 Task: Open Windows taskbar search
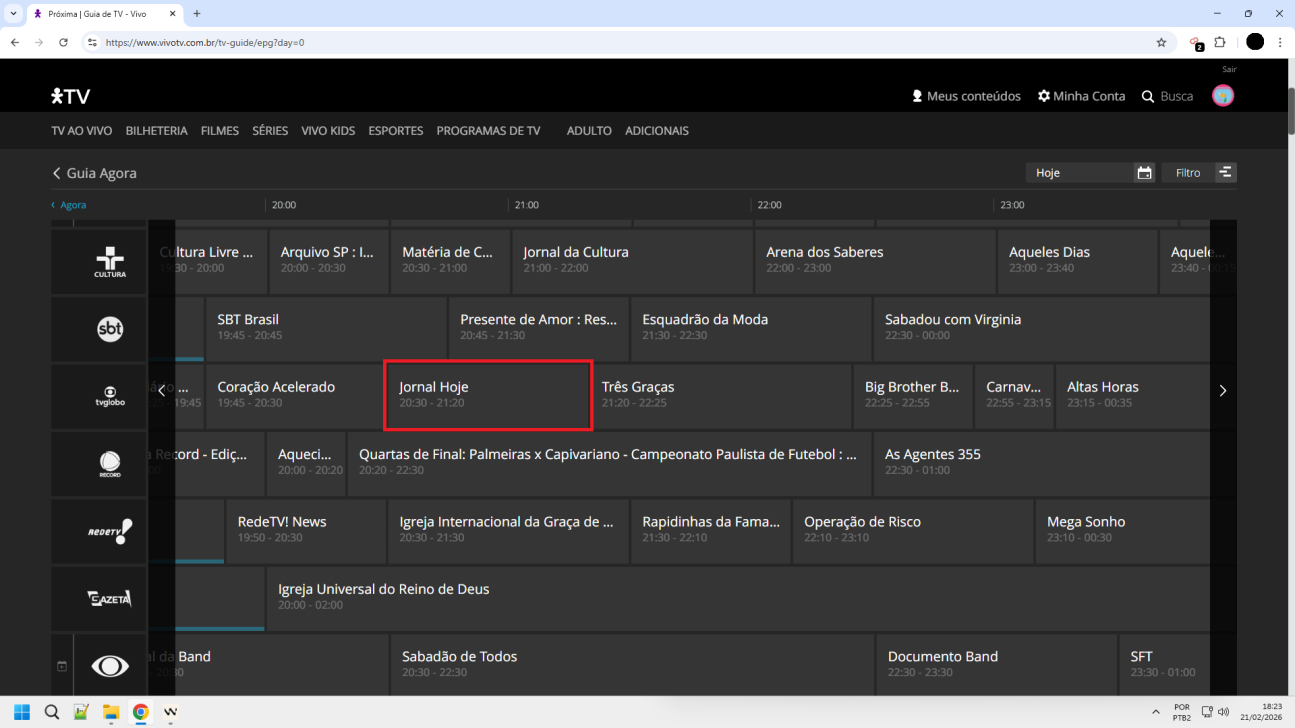pos(52,712)
